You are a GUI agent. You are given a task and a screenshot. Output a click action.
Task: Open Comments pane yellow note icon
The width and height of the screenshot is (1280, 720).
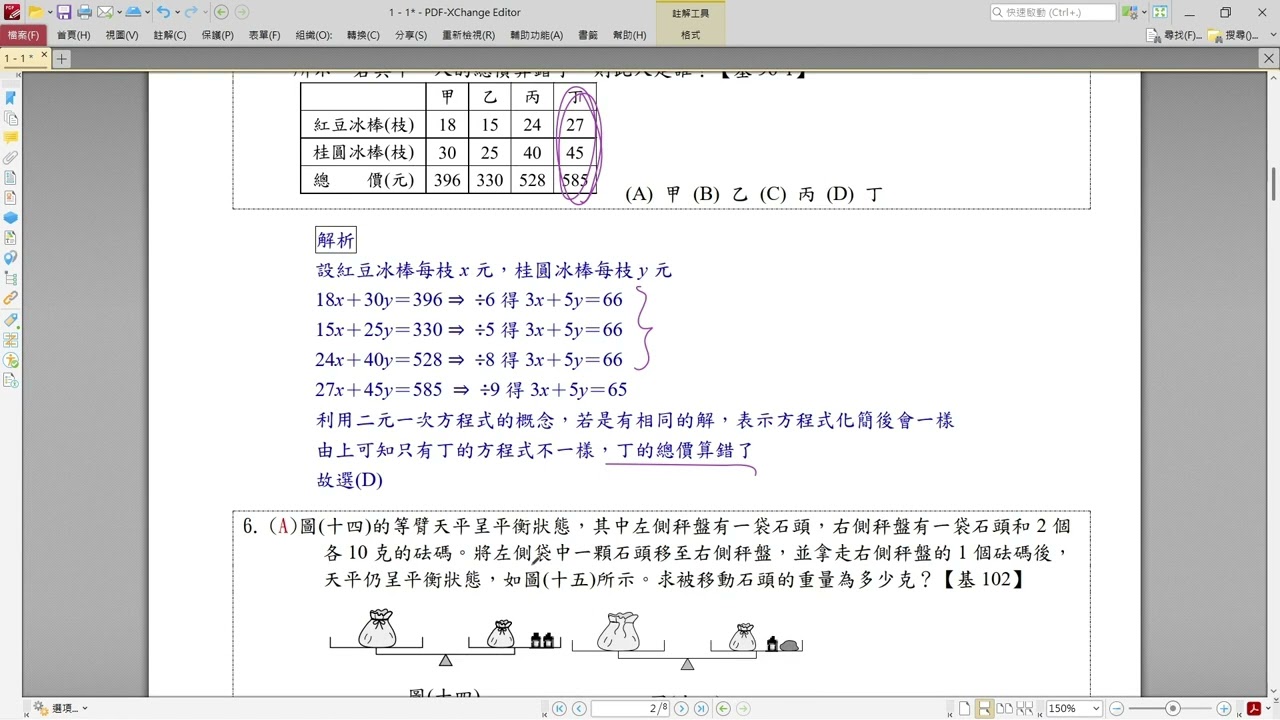tap(10, 138)
